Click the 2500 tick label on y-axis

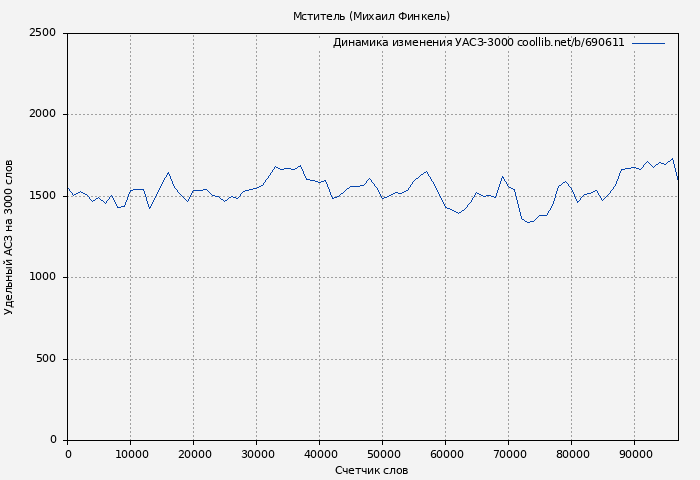pos(42,33)
